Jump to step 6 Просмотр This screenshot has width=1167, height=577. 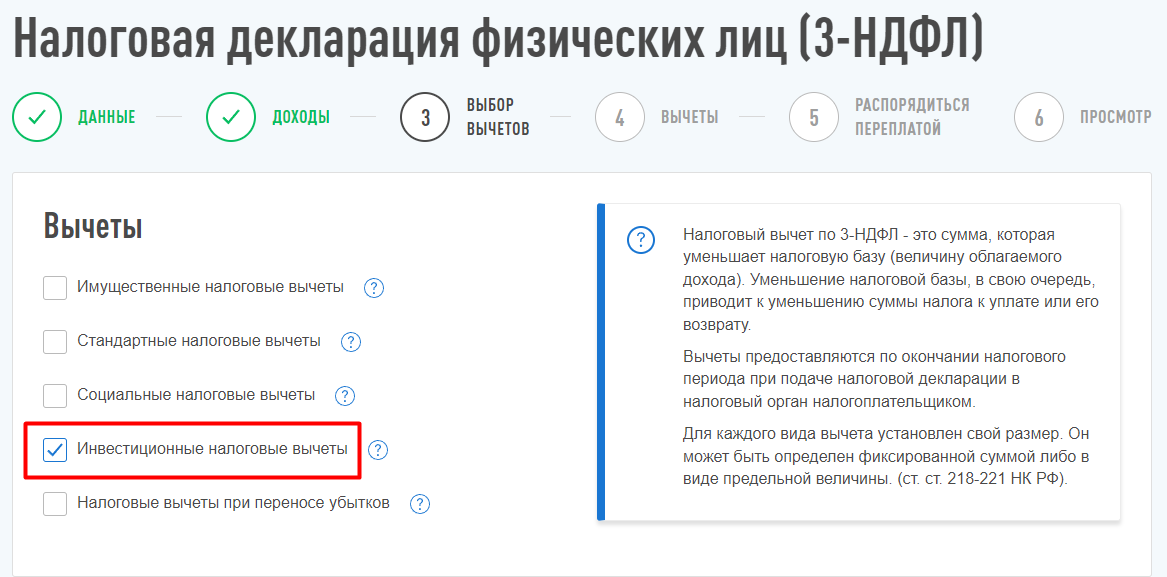point(1039,117)
